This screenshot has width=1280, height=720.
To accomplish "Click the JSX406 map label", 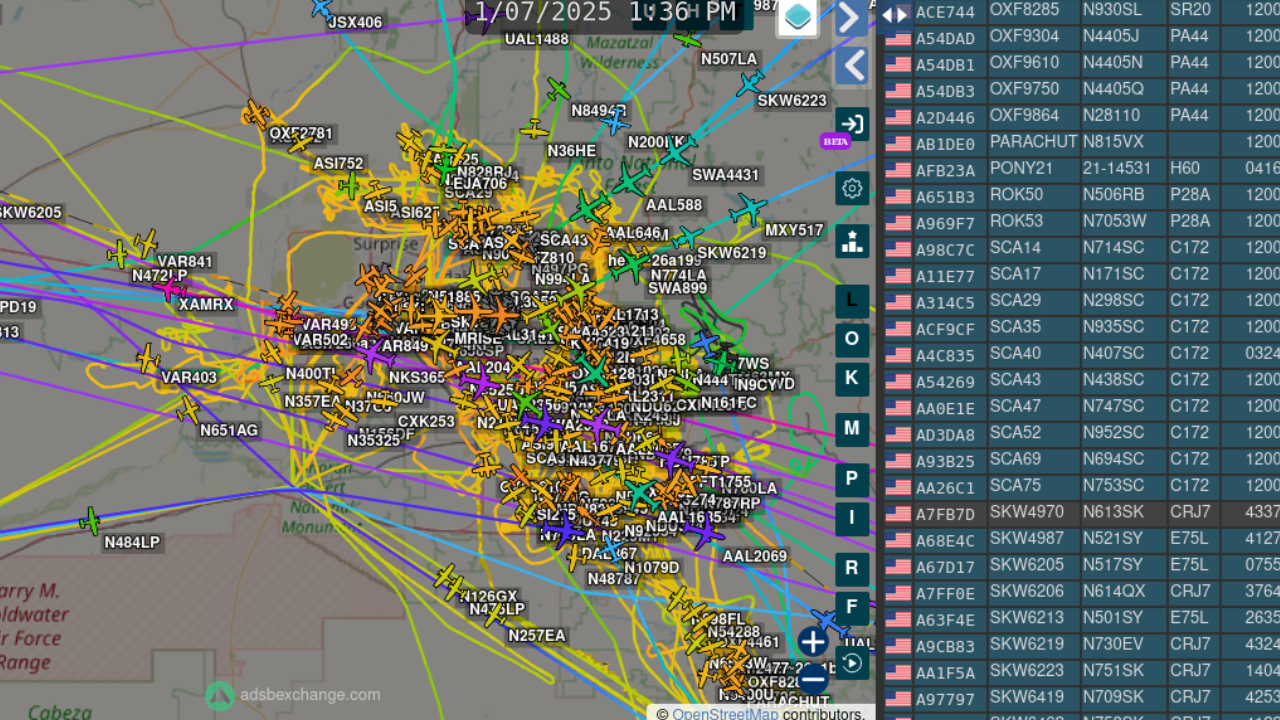I will [x=355, y=23].
